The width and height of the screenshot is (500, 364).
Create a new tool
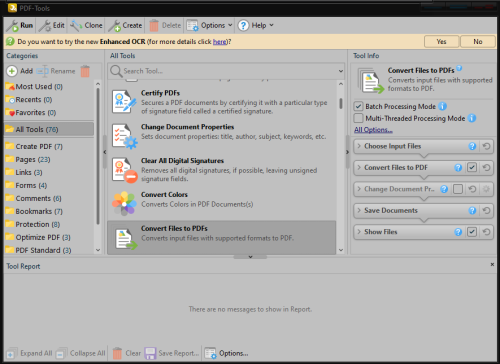point(125,25)
